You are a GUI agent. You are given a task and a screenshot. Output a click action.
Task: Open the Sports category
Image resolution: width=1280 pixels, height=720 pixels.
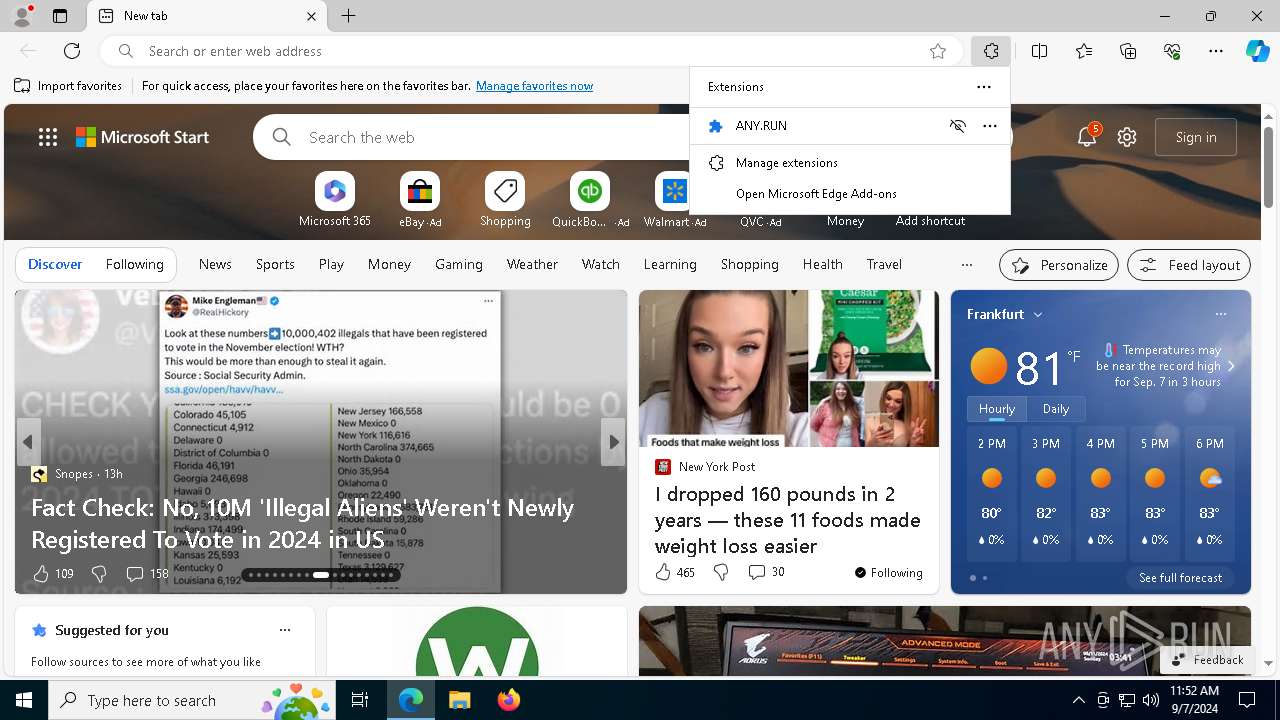click(x=275, y=264)
